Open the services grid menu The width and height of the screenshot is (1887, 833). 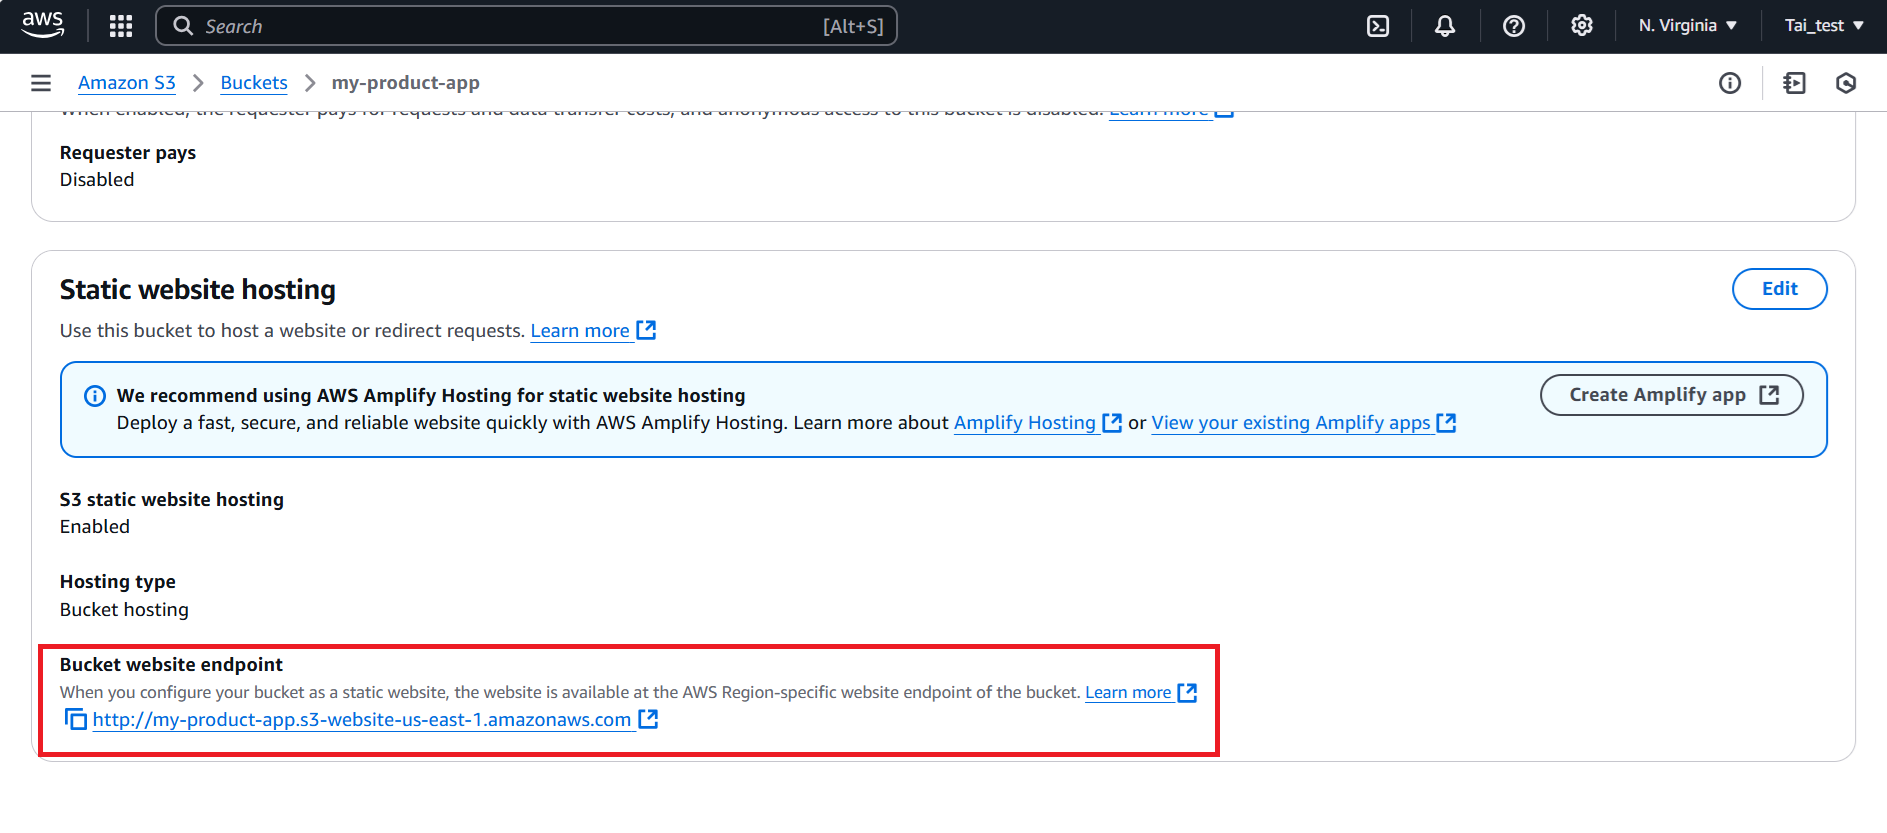(121, 26)
